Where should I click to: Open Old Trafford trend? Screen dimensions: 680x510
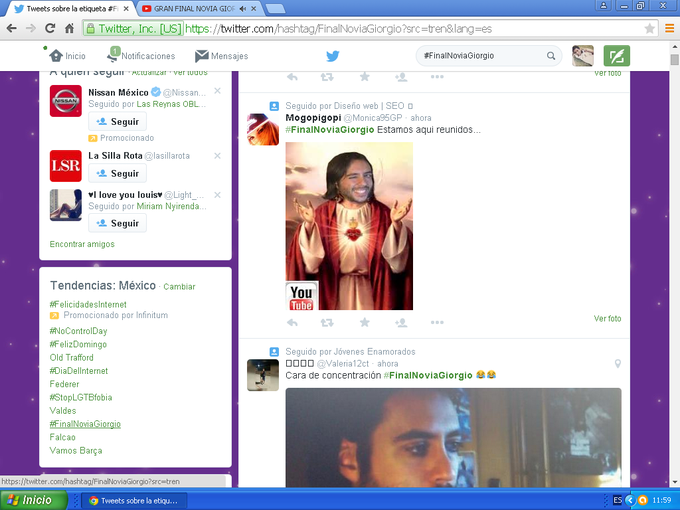(x=72, y=357)
